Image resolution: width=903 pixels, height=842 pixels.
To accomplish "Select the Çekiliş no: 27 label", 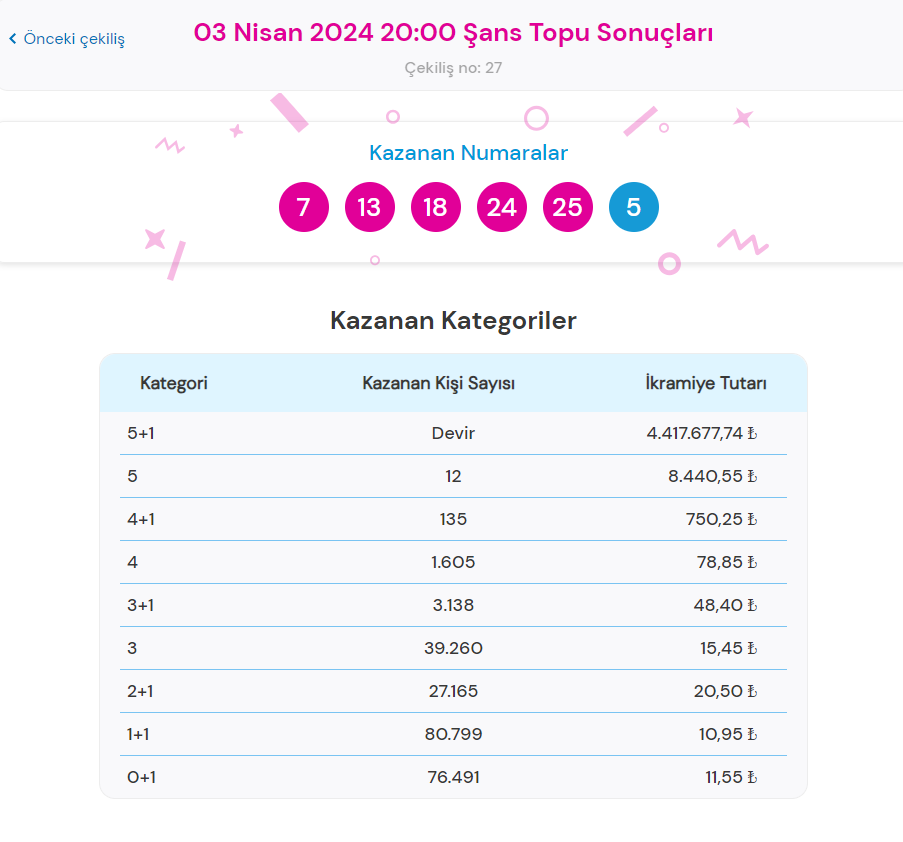I will (453, 68).
